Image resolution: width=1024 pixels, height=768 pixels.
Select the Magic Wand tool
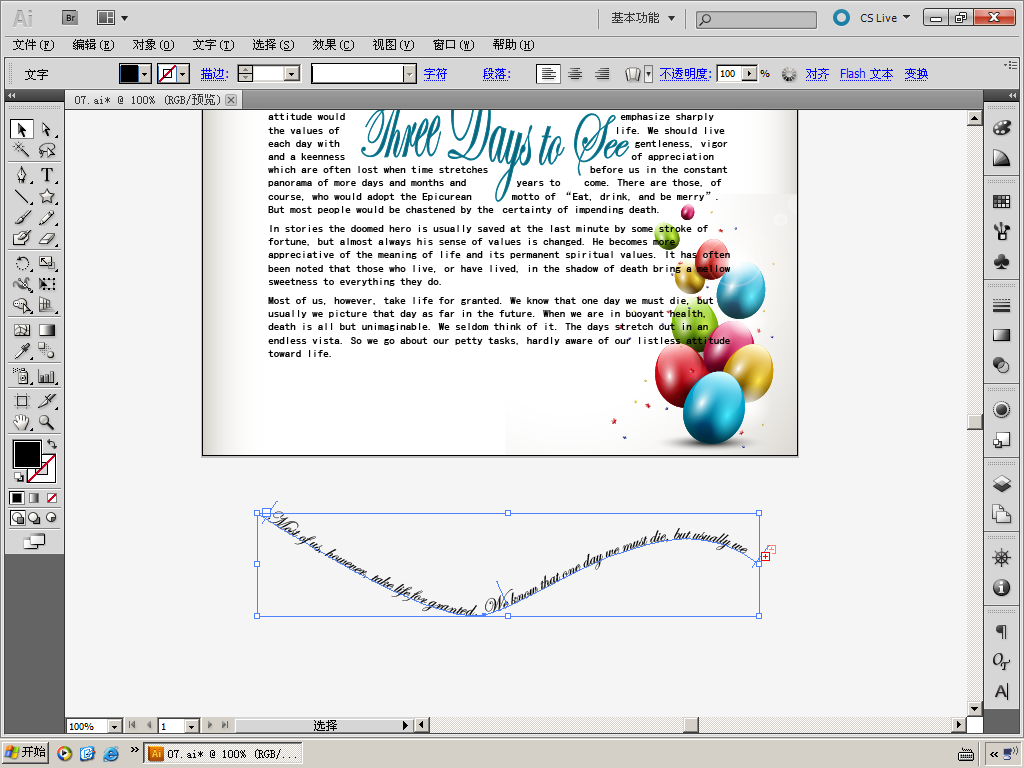coord(22,150)
